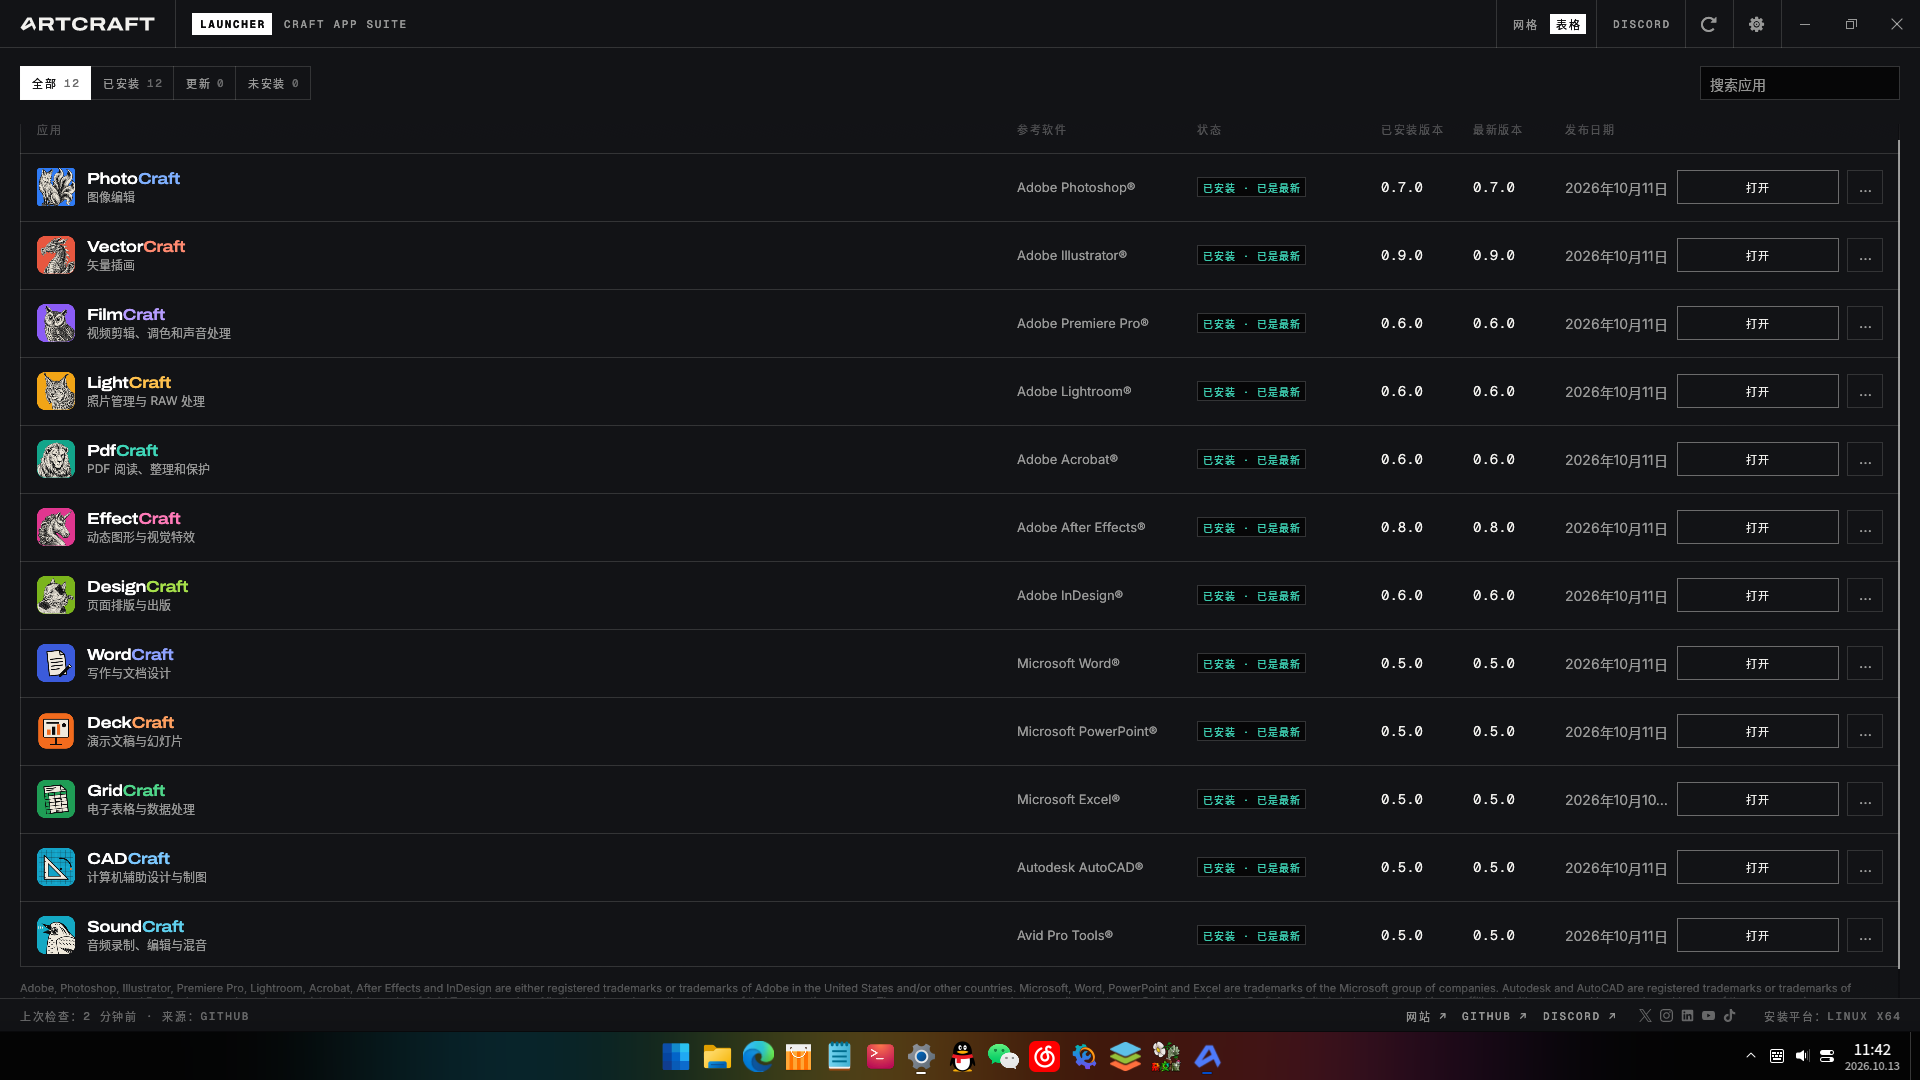This screenshot has width=1920, height=1080.
Task: Open more options for PhotoCraft row
Action: (1865, 187)
